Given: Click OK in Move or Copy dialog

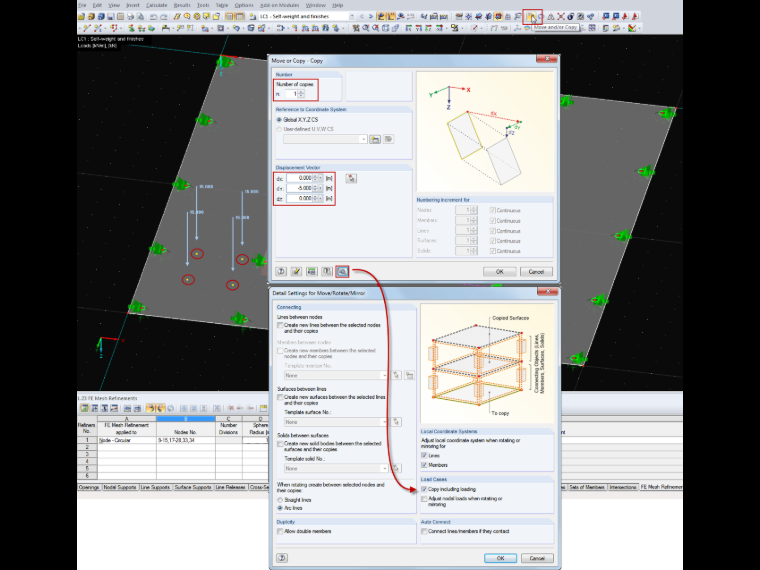Looking at the screenshot, I should [499, 271].
